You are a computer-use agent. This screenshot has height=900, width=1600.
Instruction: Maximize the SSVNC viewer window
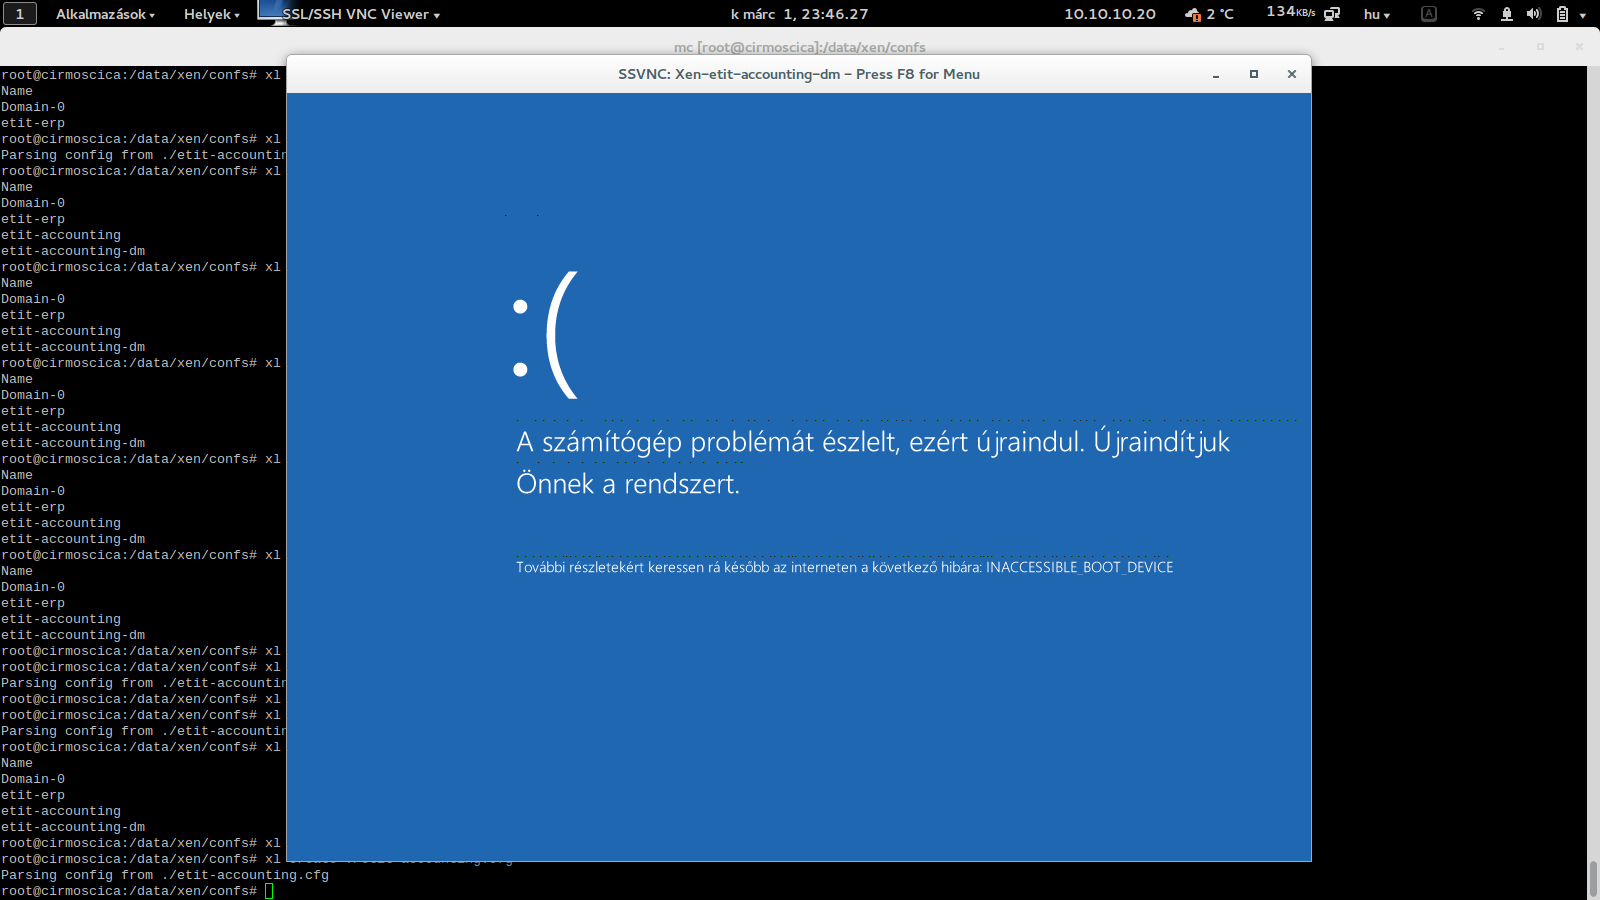click(1254, 74)
